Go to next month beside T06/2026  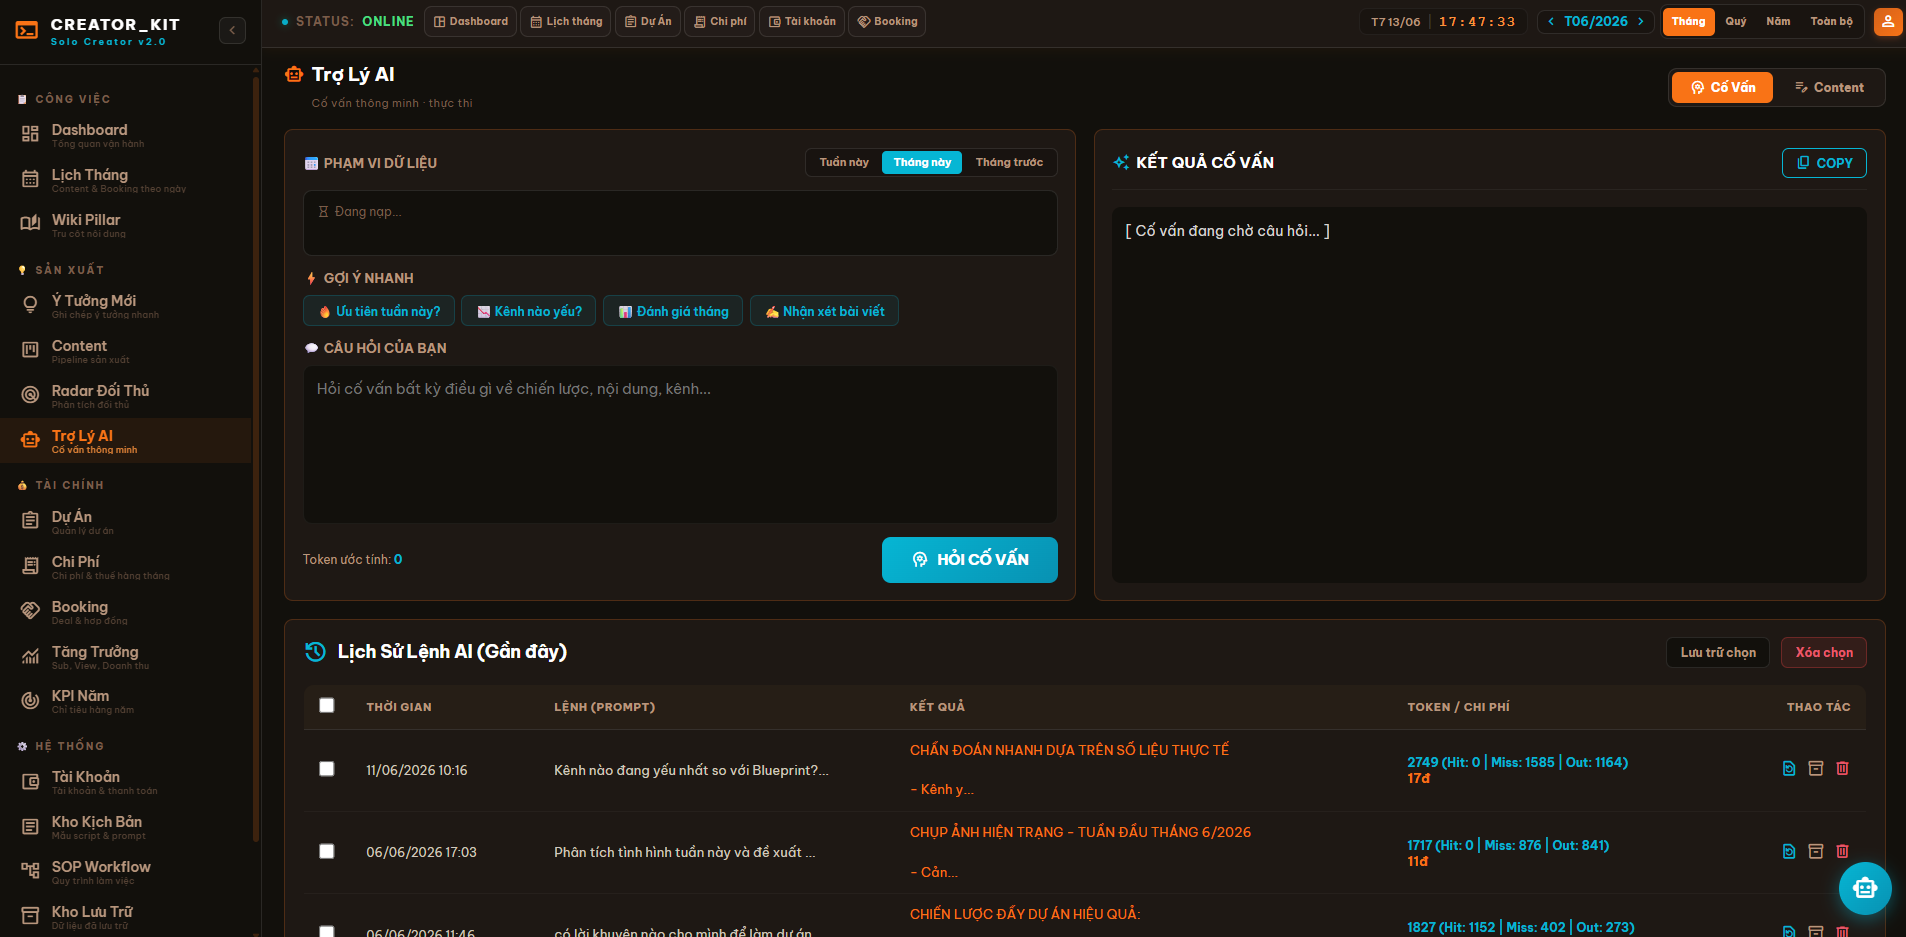click(1641, 21)
